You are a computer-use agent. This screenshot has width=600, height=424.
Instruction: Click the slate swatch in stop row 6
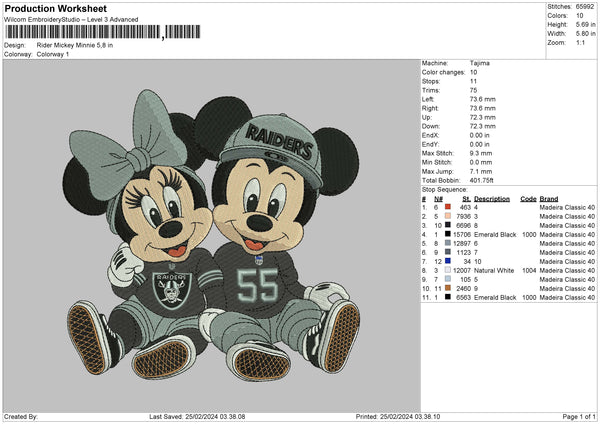(x=448, y=252)
